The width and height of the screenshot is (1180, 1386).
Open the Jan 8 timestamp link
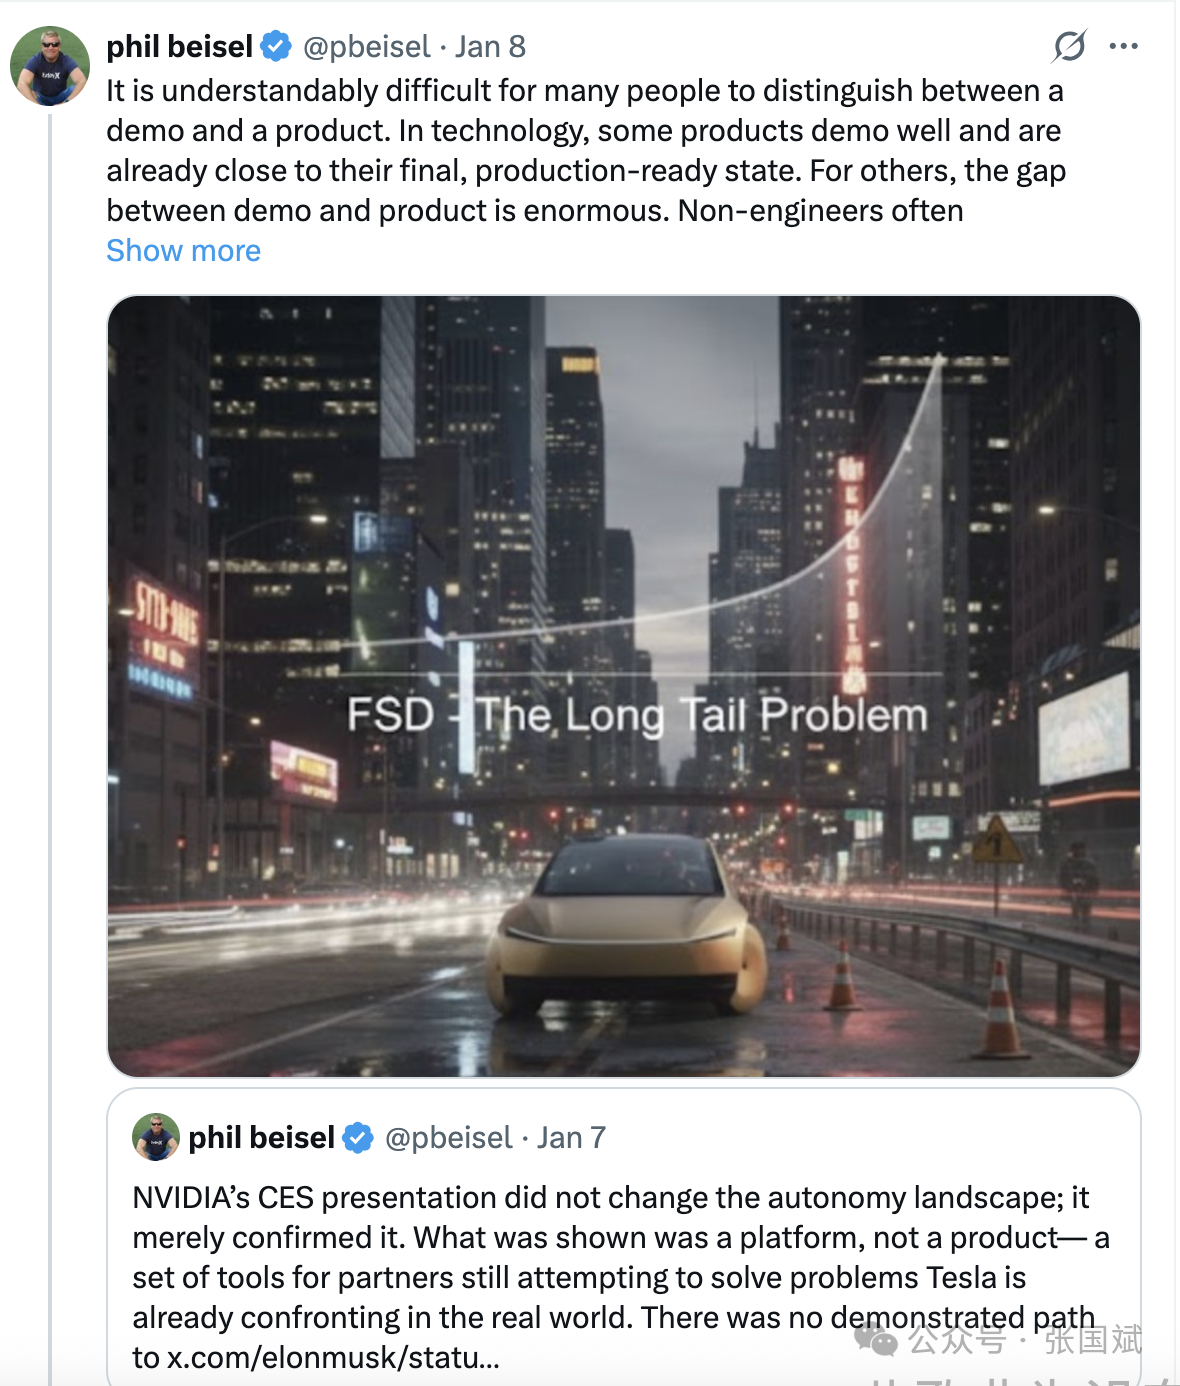click(490, 47)
